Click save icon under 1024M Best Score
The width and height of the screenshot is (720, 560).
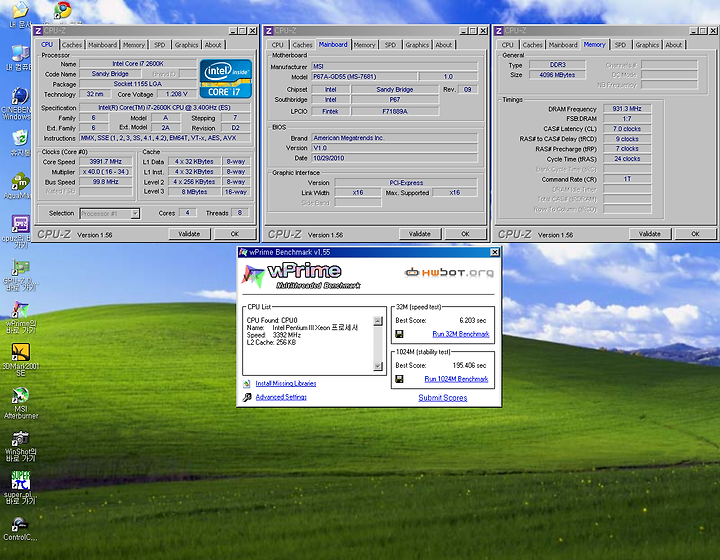click(399, 379)
